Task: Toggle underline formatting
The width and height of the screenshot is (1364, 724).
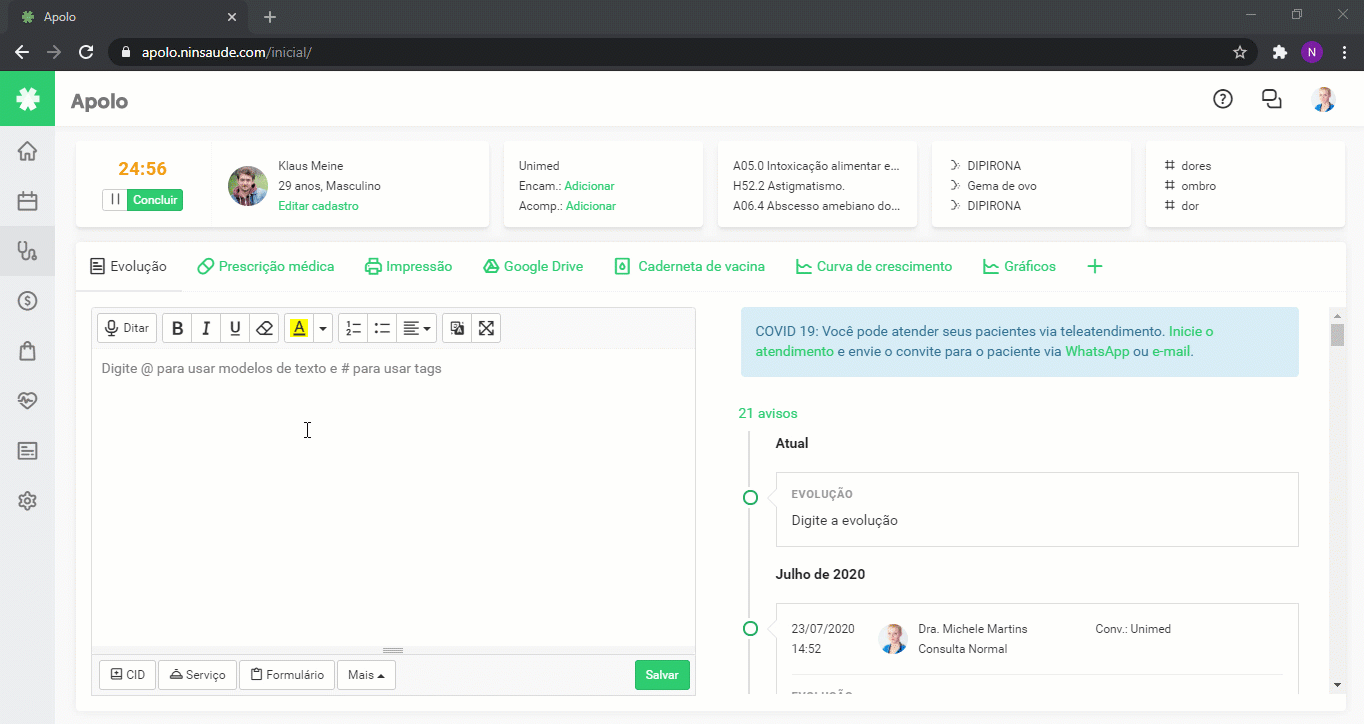Action: pyautogui.click(x=235, y=328)
